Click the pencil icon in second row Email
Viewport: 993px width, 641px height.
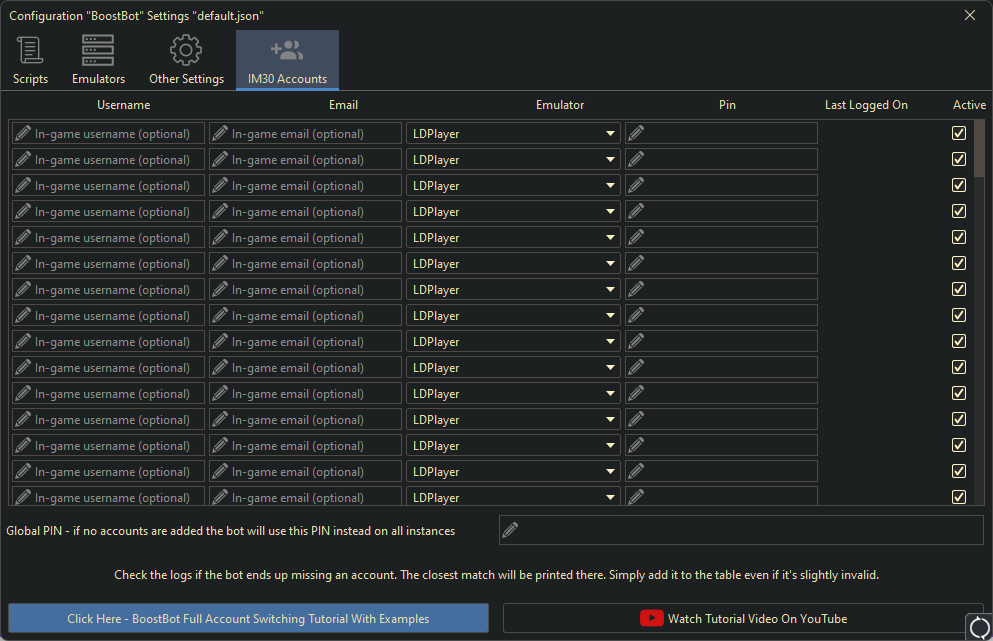pyautogui.click(x=220, y=159)
